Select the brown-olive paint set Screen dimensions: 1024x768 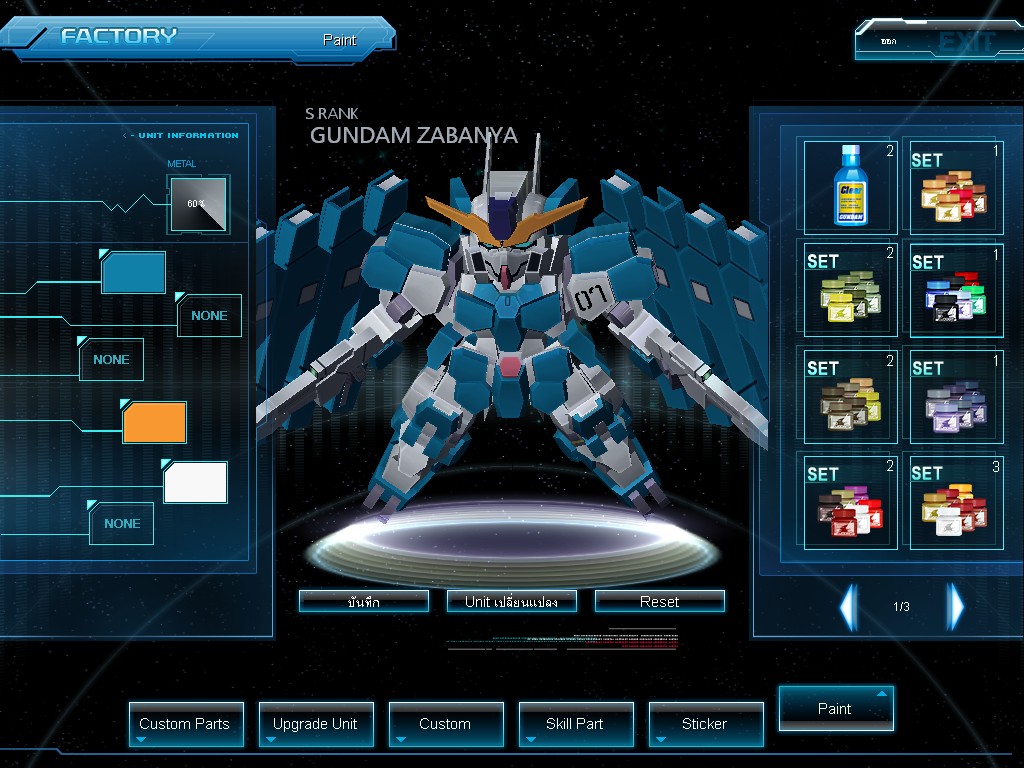850,396
